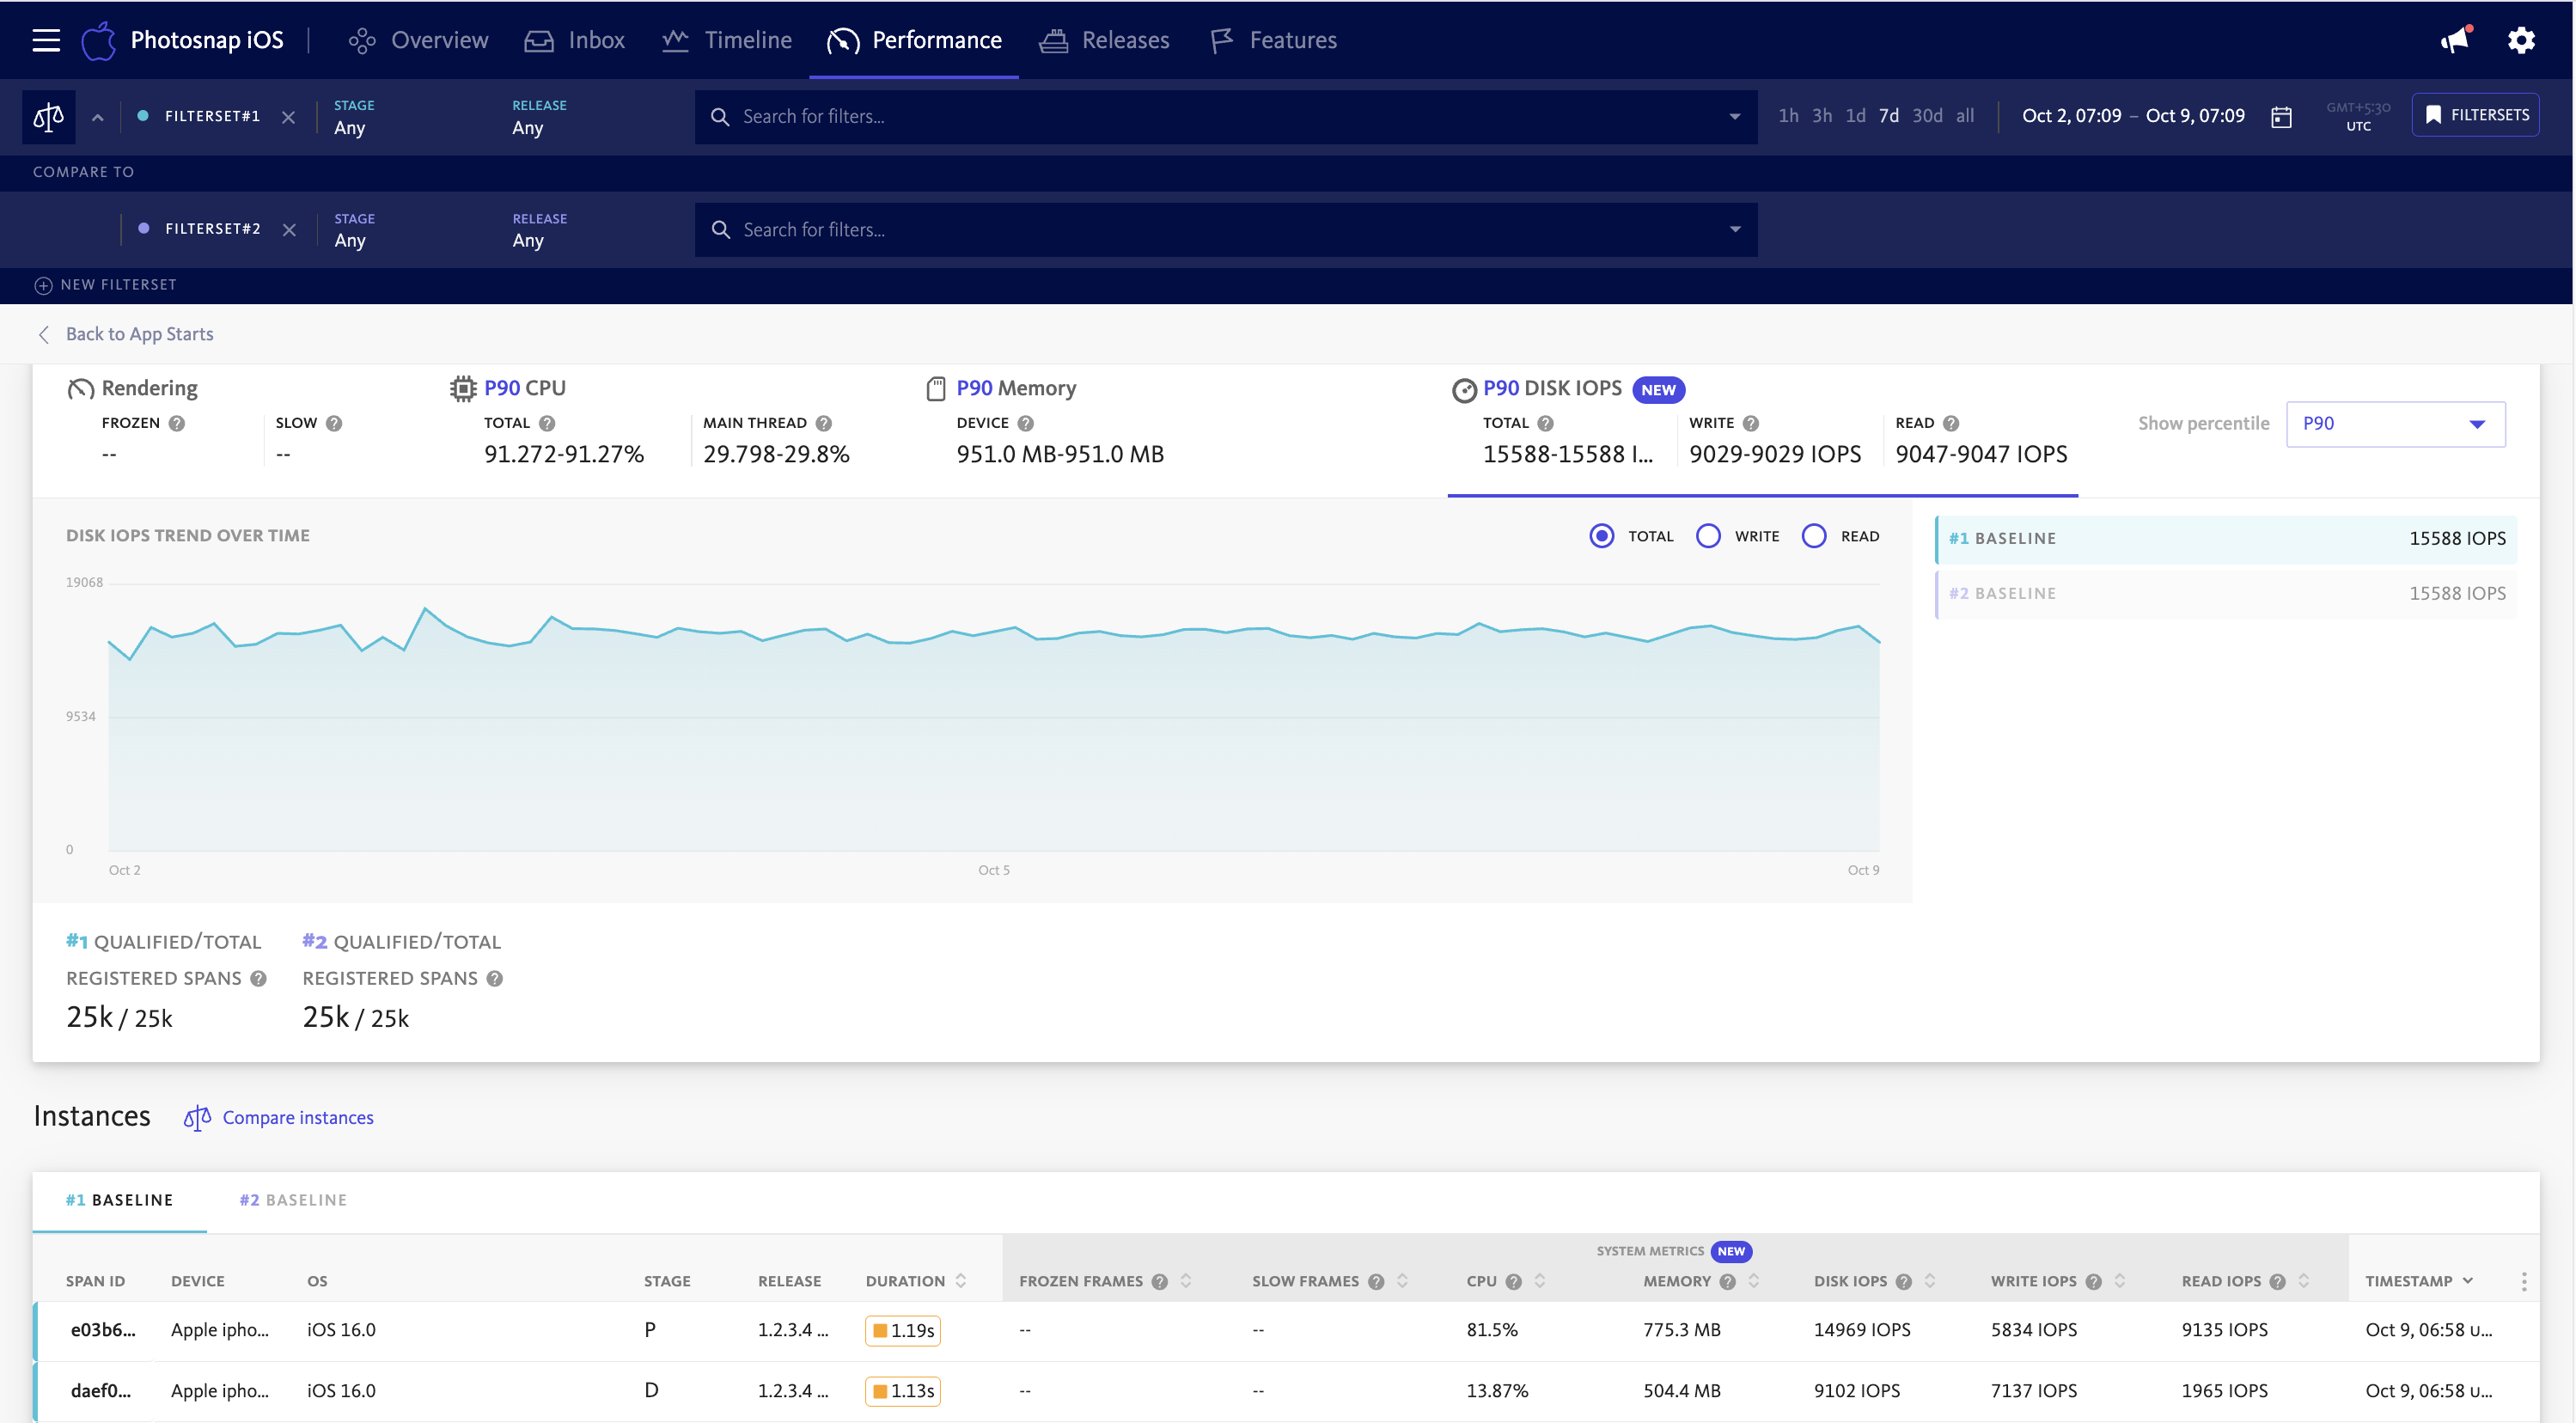Switch to the Overview tab
The image size is (2576, 1423).
(418, 40)
